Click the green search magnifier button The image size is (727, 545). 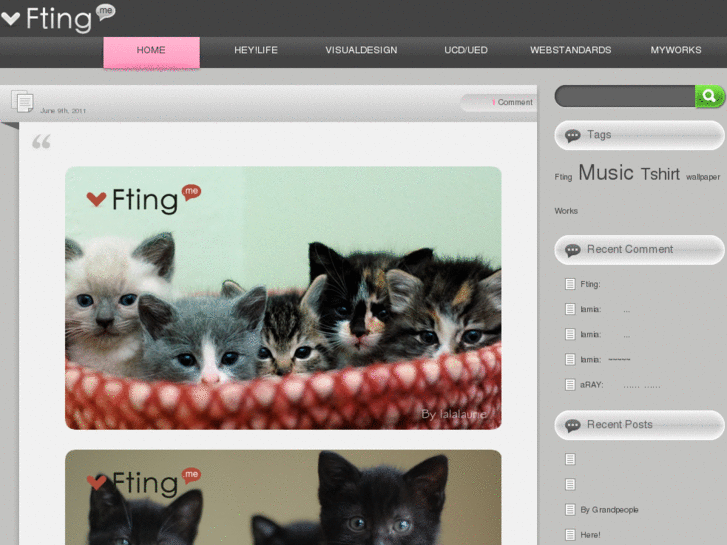[709, 96]
